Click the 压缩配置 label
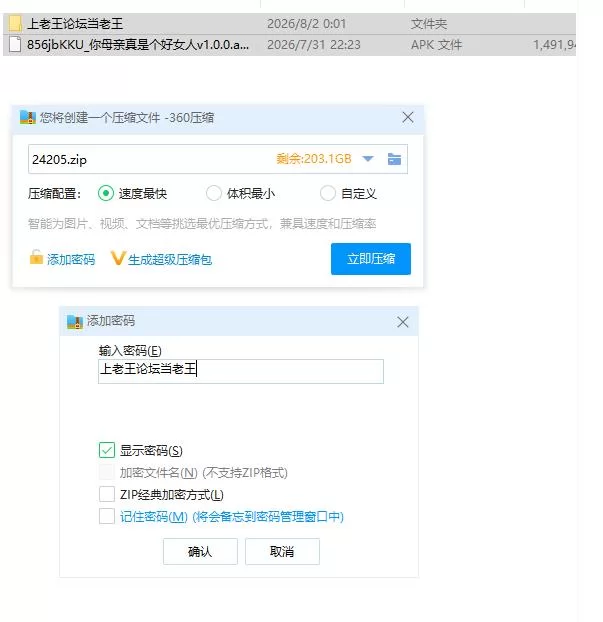Viewport: 603px width, 622px height. (x=54, y=194)
